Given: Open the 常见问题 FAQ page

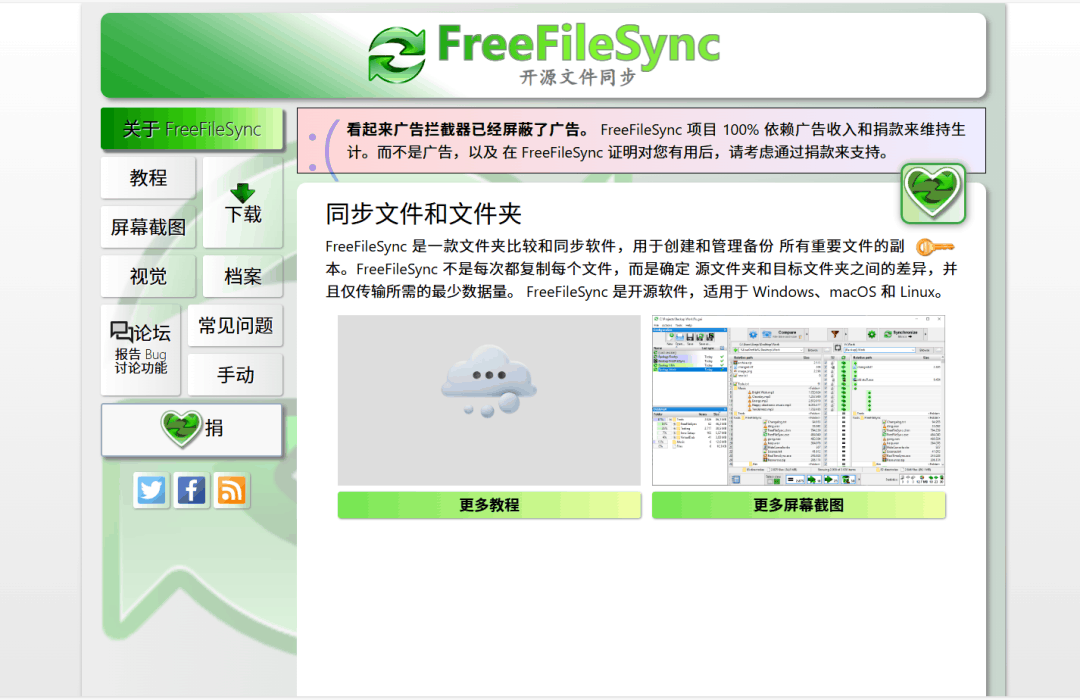Looking at the screenshot, I should (x=235, y=325).
